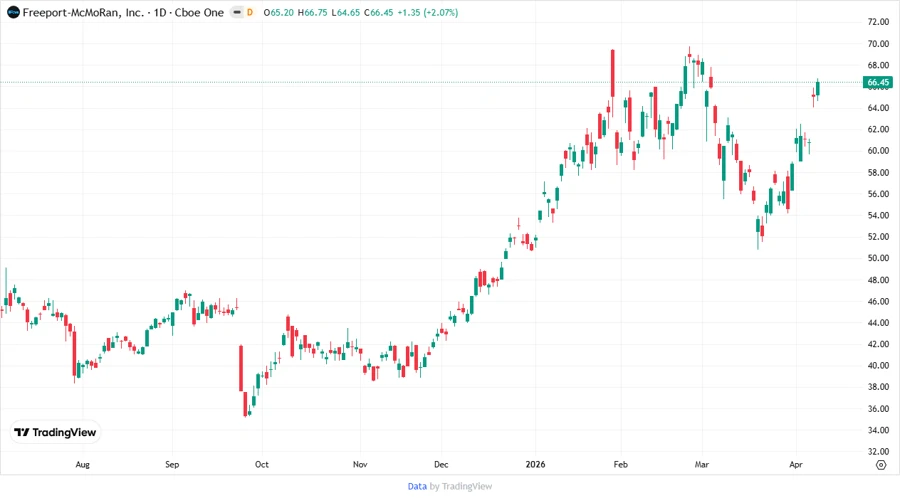Click the Dec label on time axis
Viewport: 900px width, 498px height.
[x=441, y=464]
